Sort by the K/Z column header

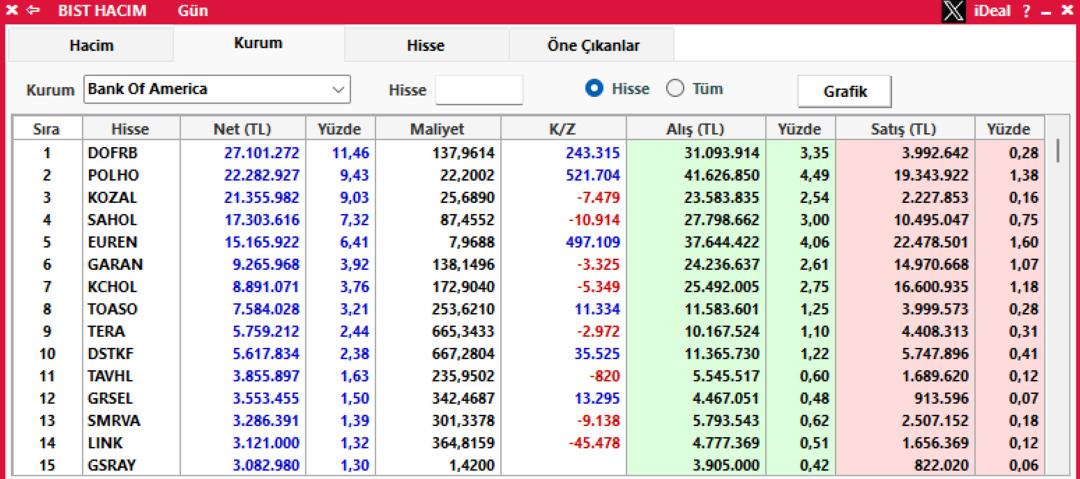(x=563, y=129)
